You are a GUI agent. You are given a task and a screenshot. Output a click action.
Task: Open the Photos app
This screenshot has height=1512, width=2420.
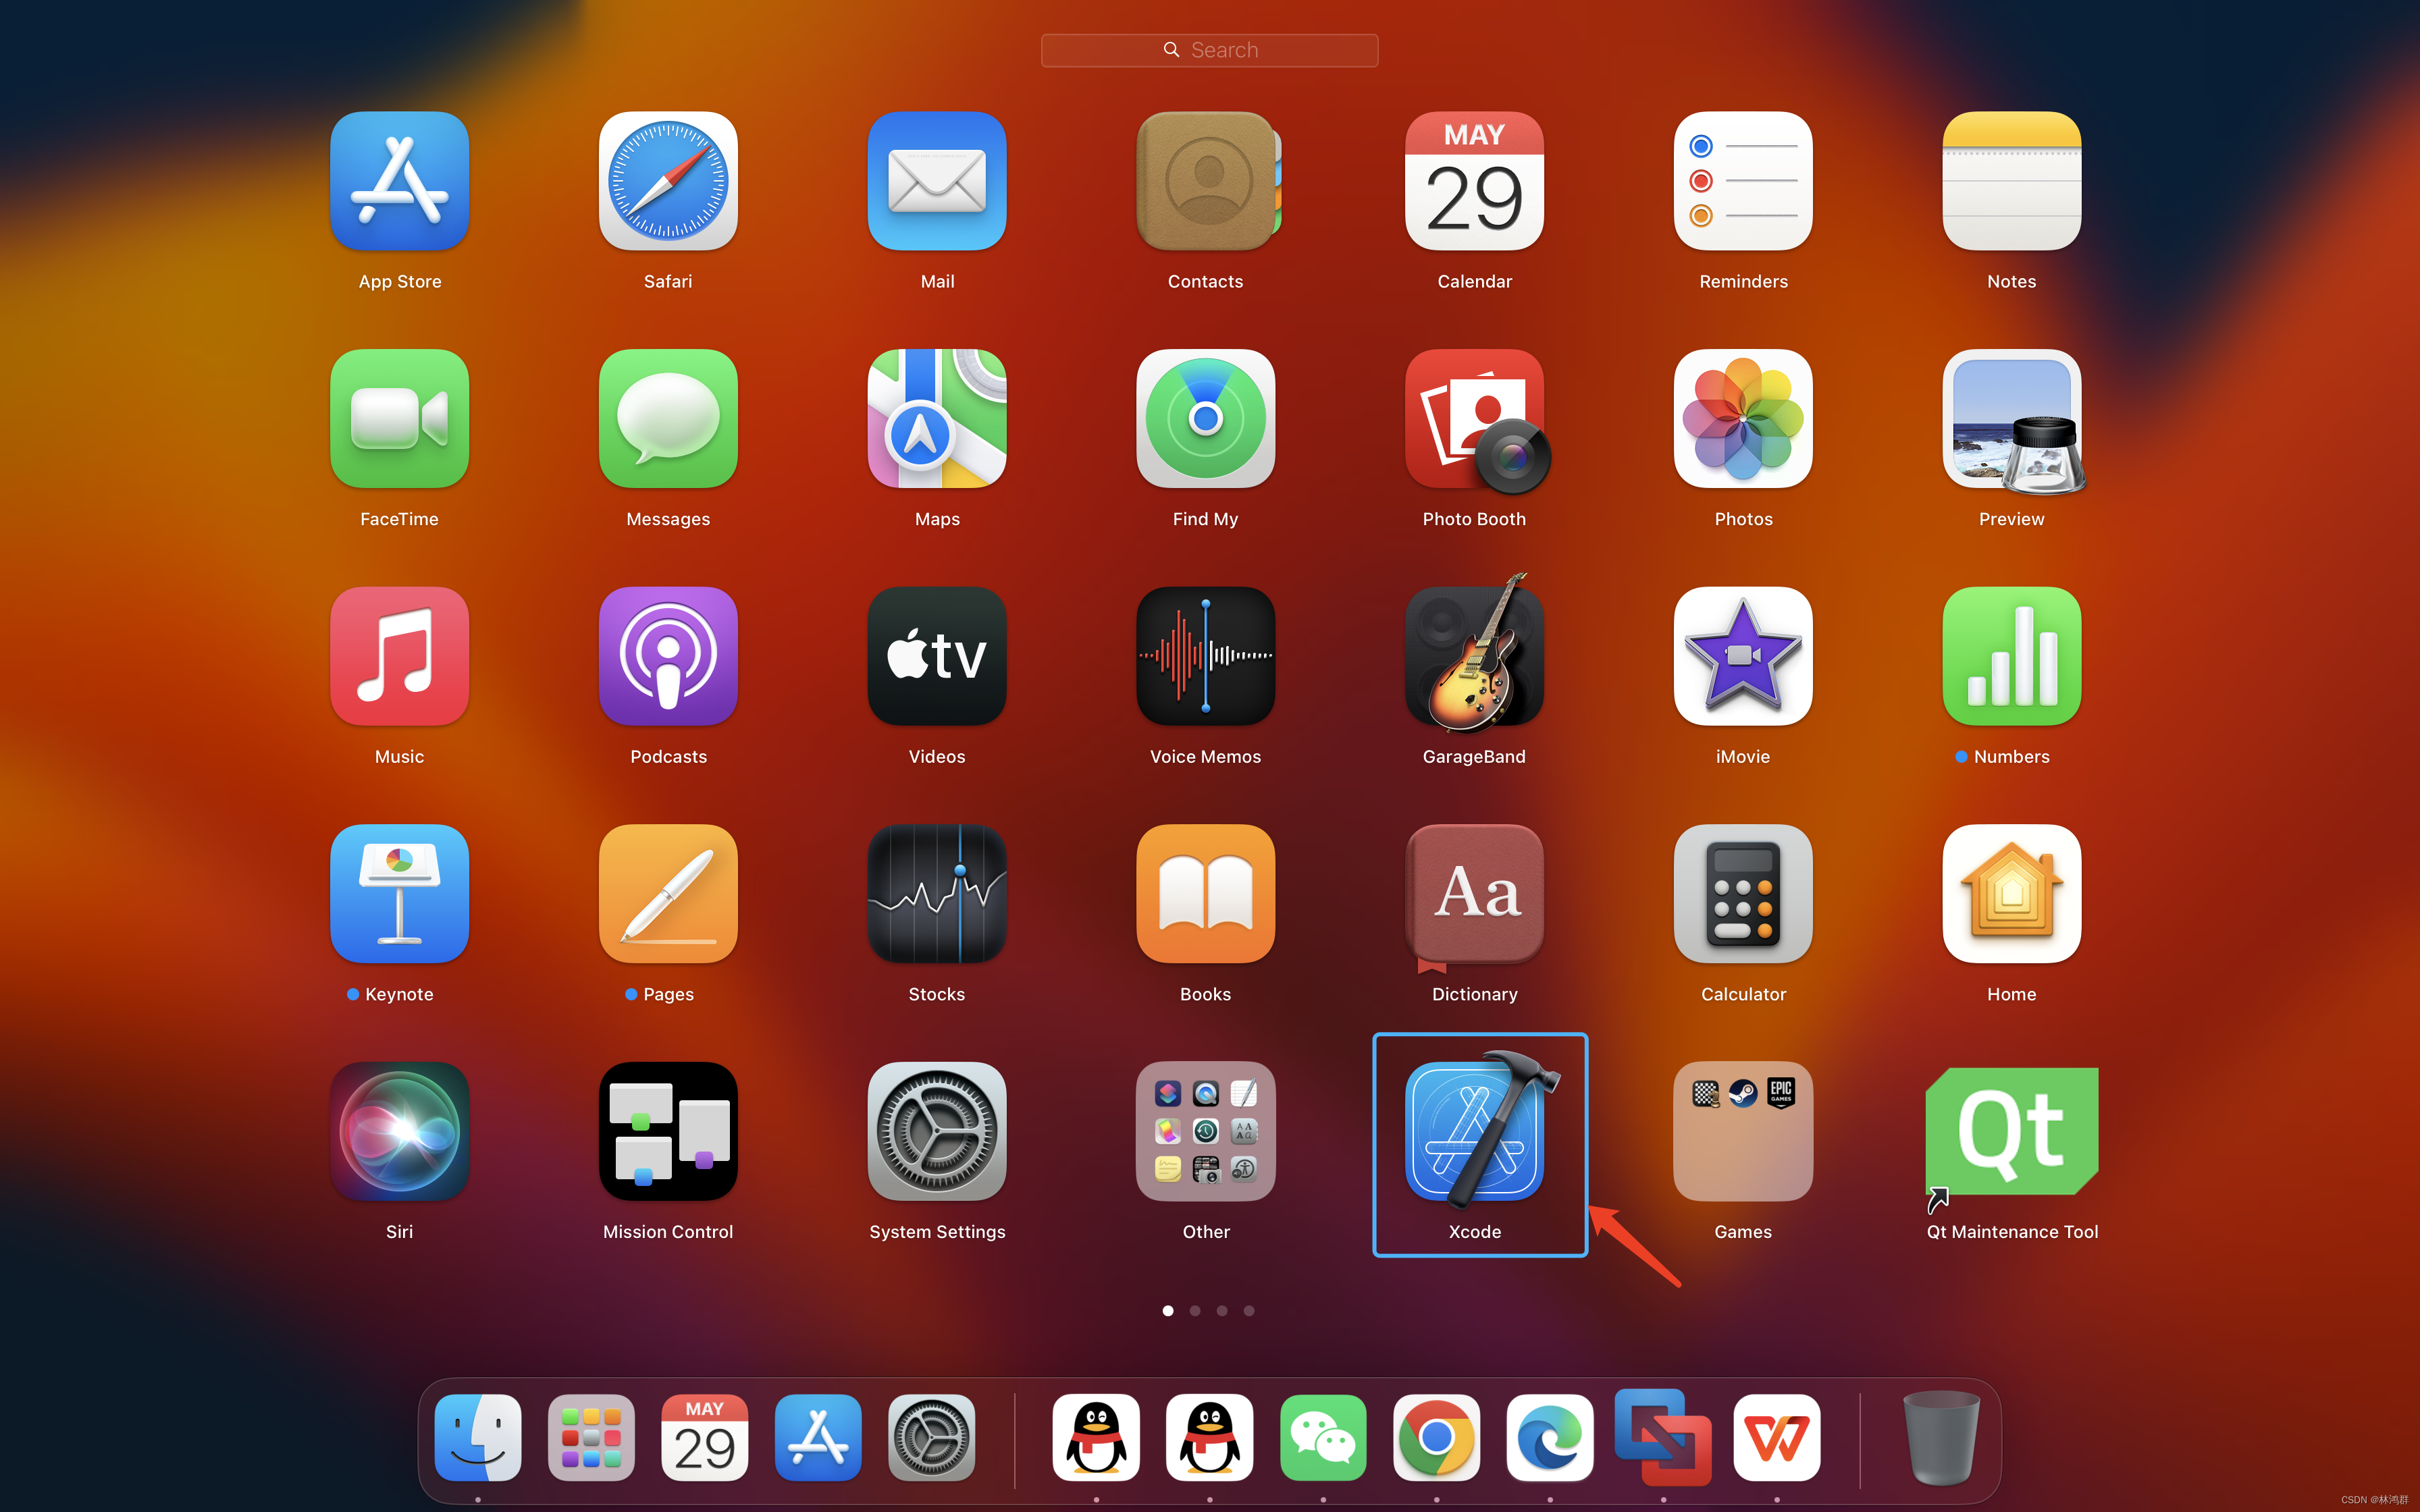click(x=1743, y=418)
